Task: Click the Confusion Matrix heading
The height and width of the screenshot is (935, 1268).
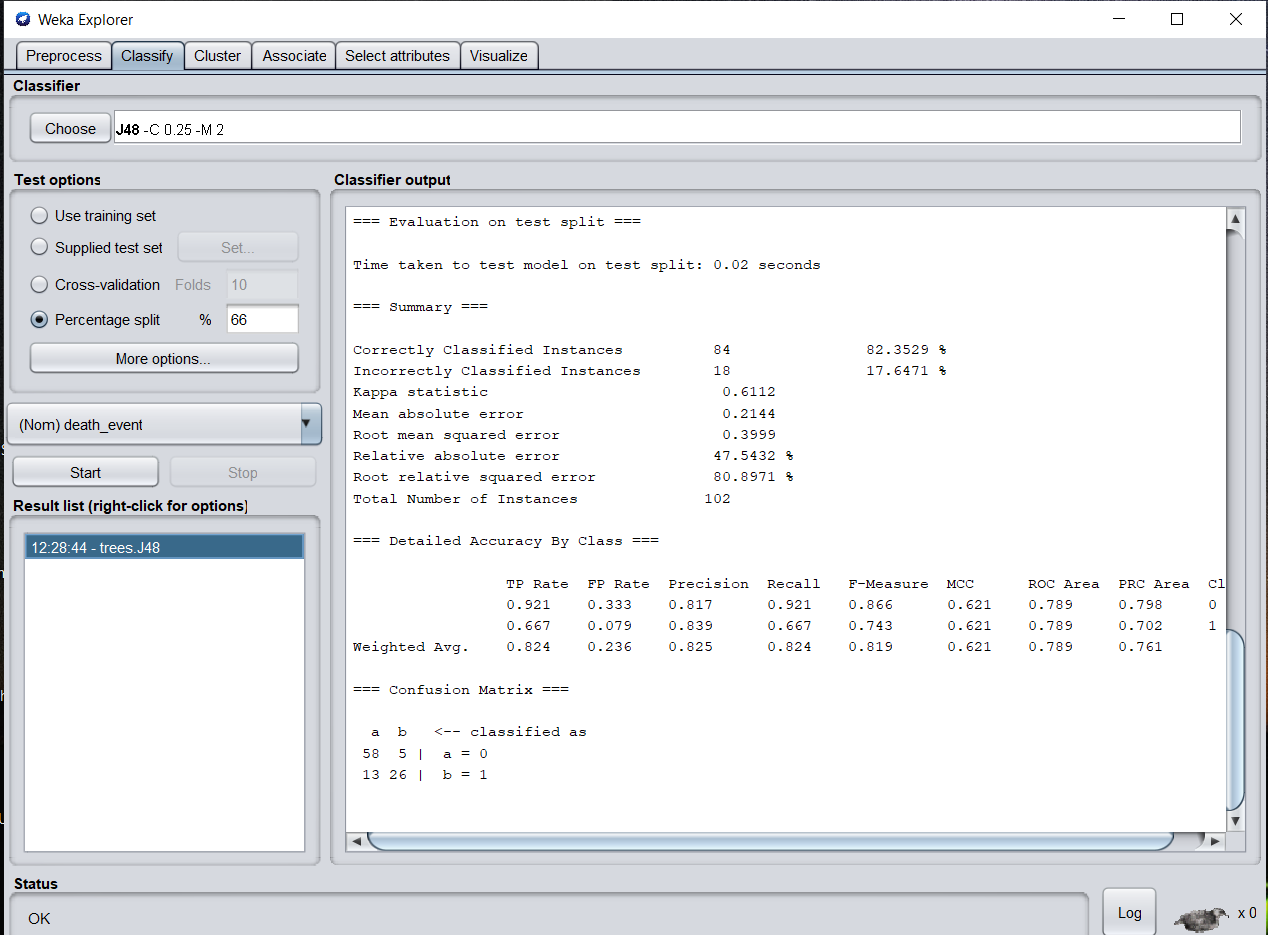Action: click(461, 690)
